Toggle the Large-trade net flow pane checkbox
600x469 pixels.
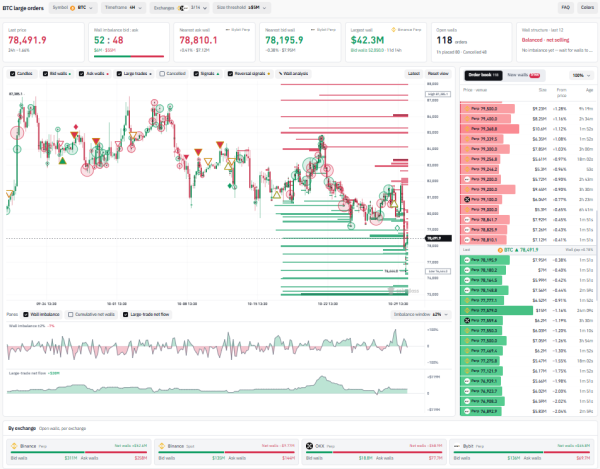coord(126,314)
